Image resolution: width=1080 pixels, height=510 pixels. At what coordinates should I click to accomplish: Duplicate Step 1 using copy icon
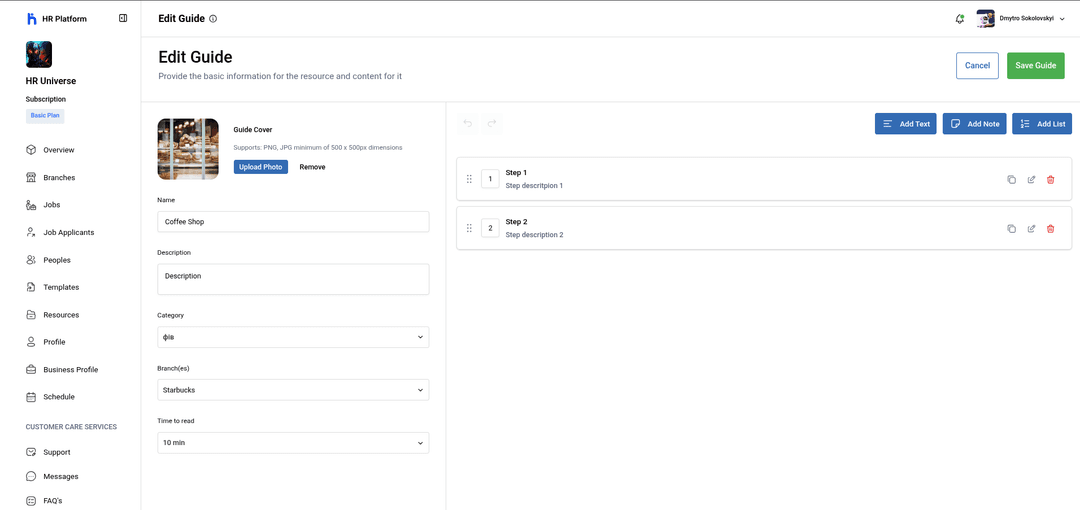click(1011, 179)
